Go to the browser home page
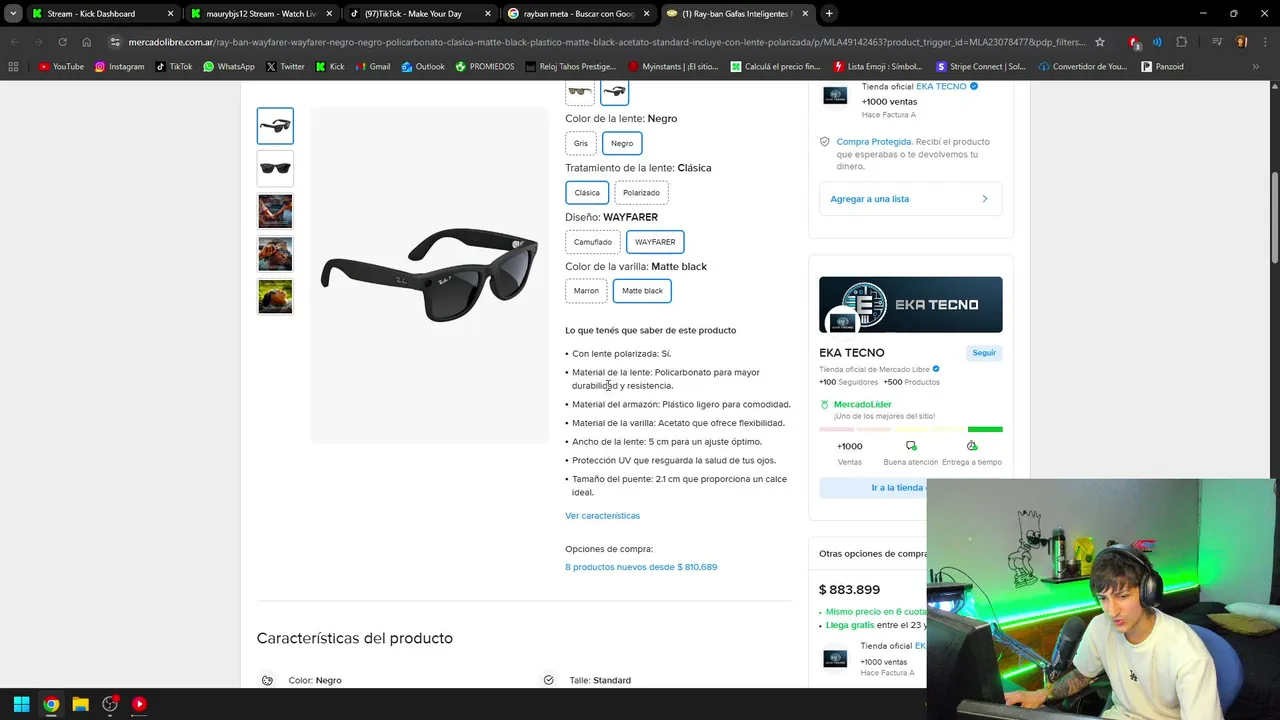 86,42
